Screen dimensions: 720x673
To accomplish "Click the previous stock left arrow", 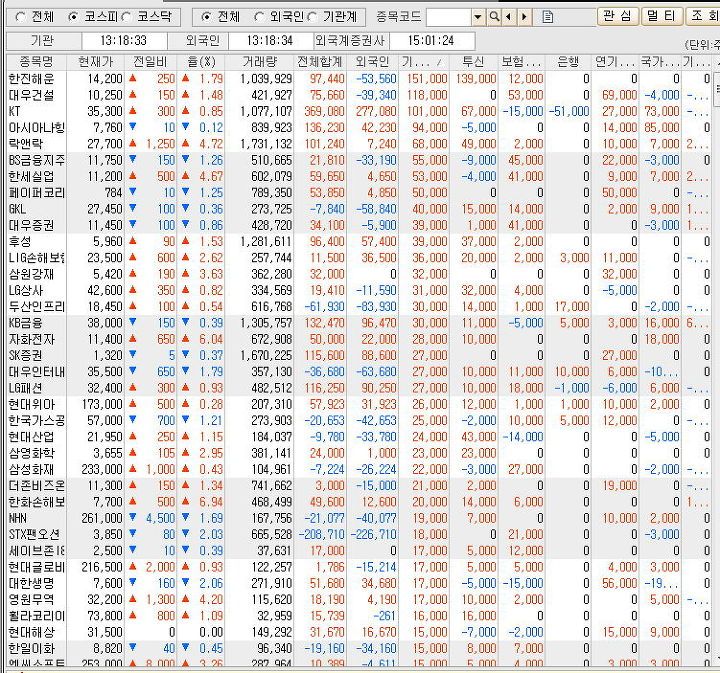I will 508,17.
